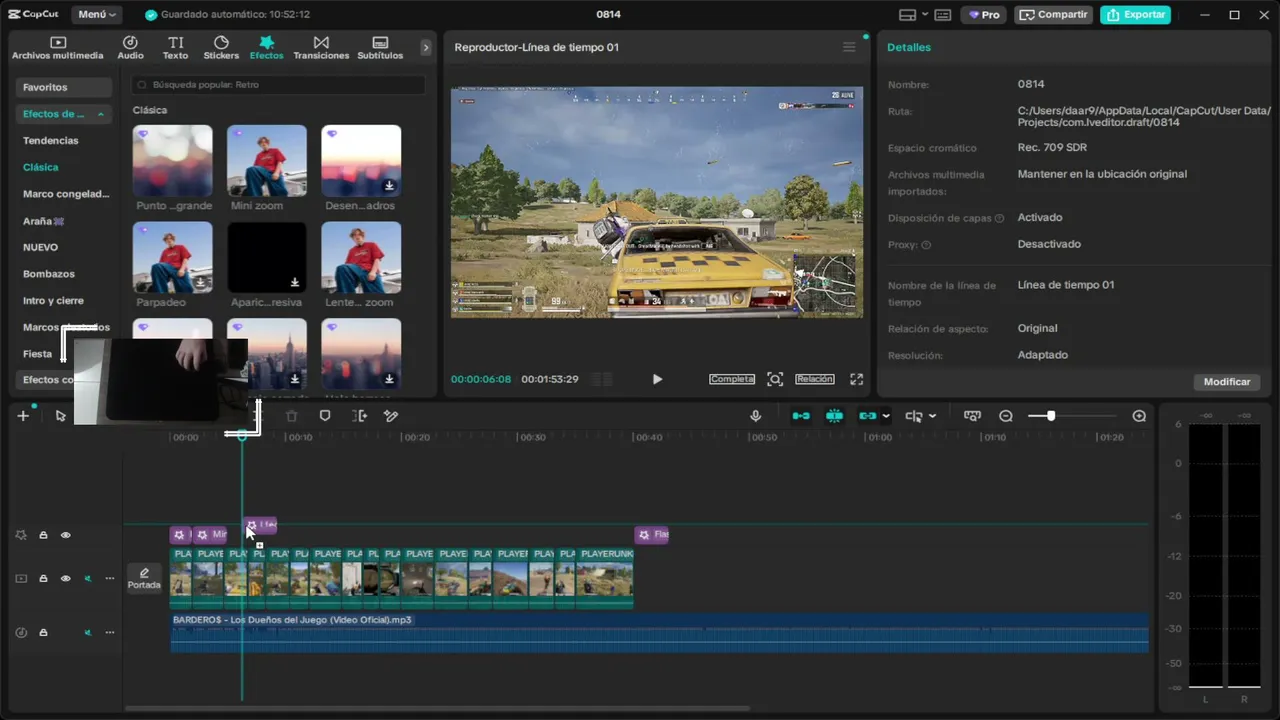
Task: Click the delete trash icon
Action: [292, 416]
